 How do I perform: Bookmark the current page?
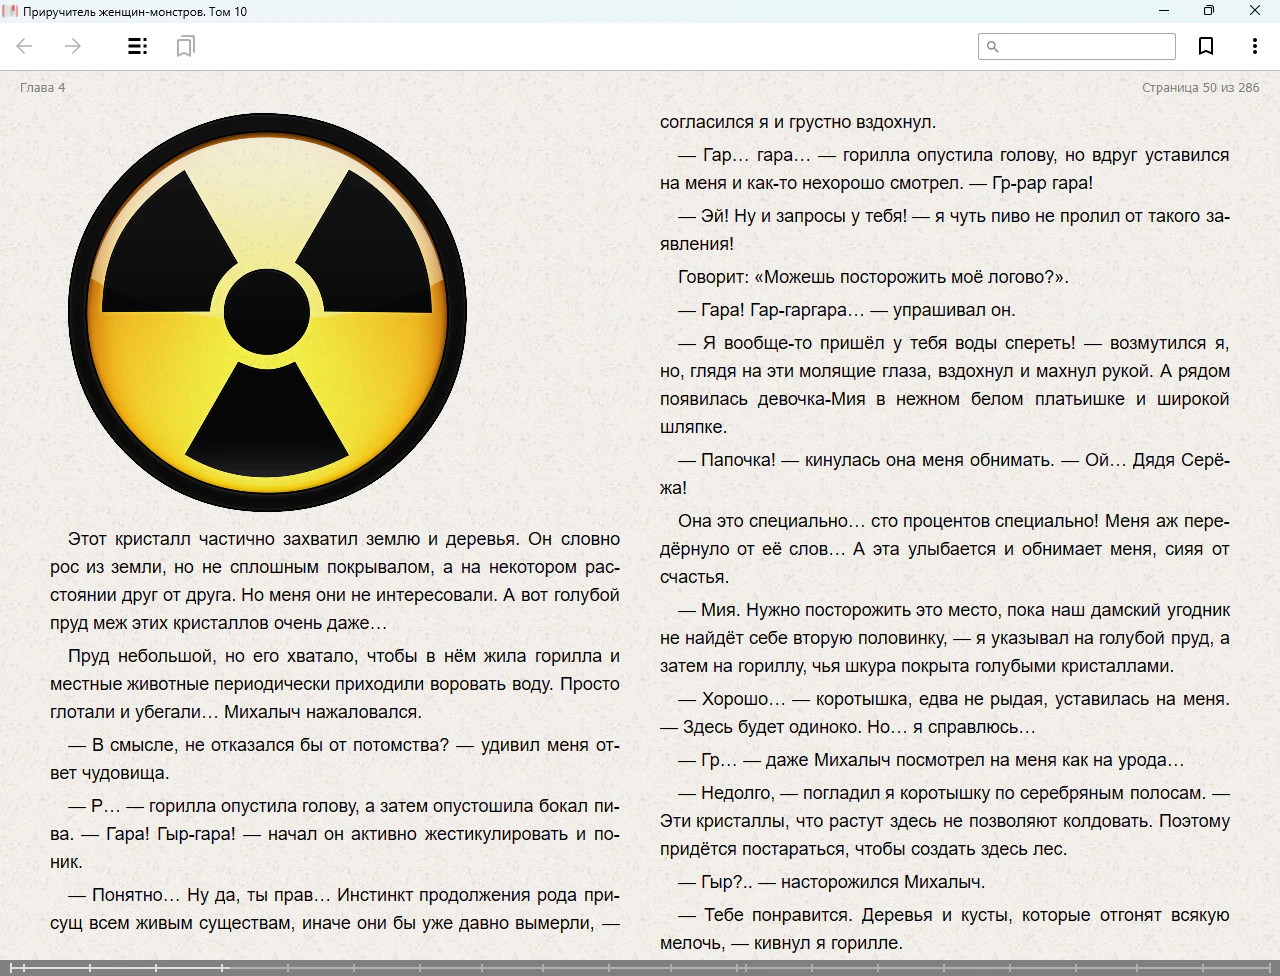click(x=1206, y=46)
